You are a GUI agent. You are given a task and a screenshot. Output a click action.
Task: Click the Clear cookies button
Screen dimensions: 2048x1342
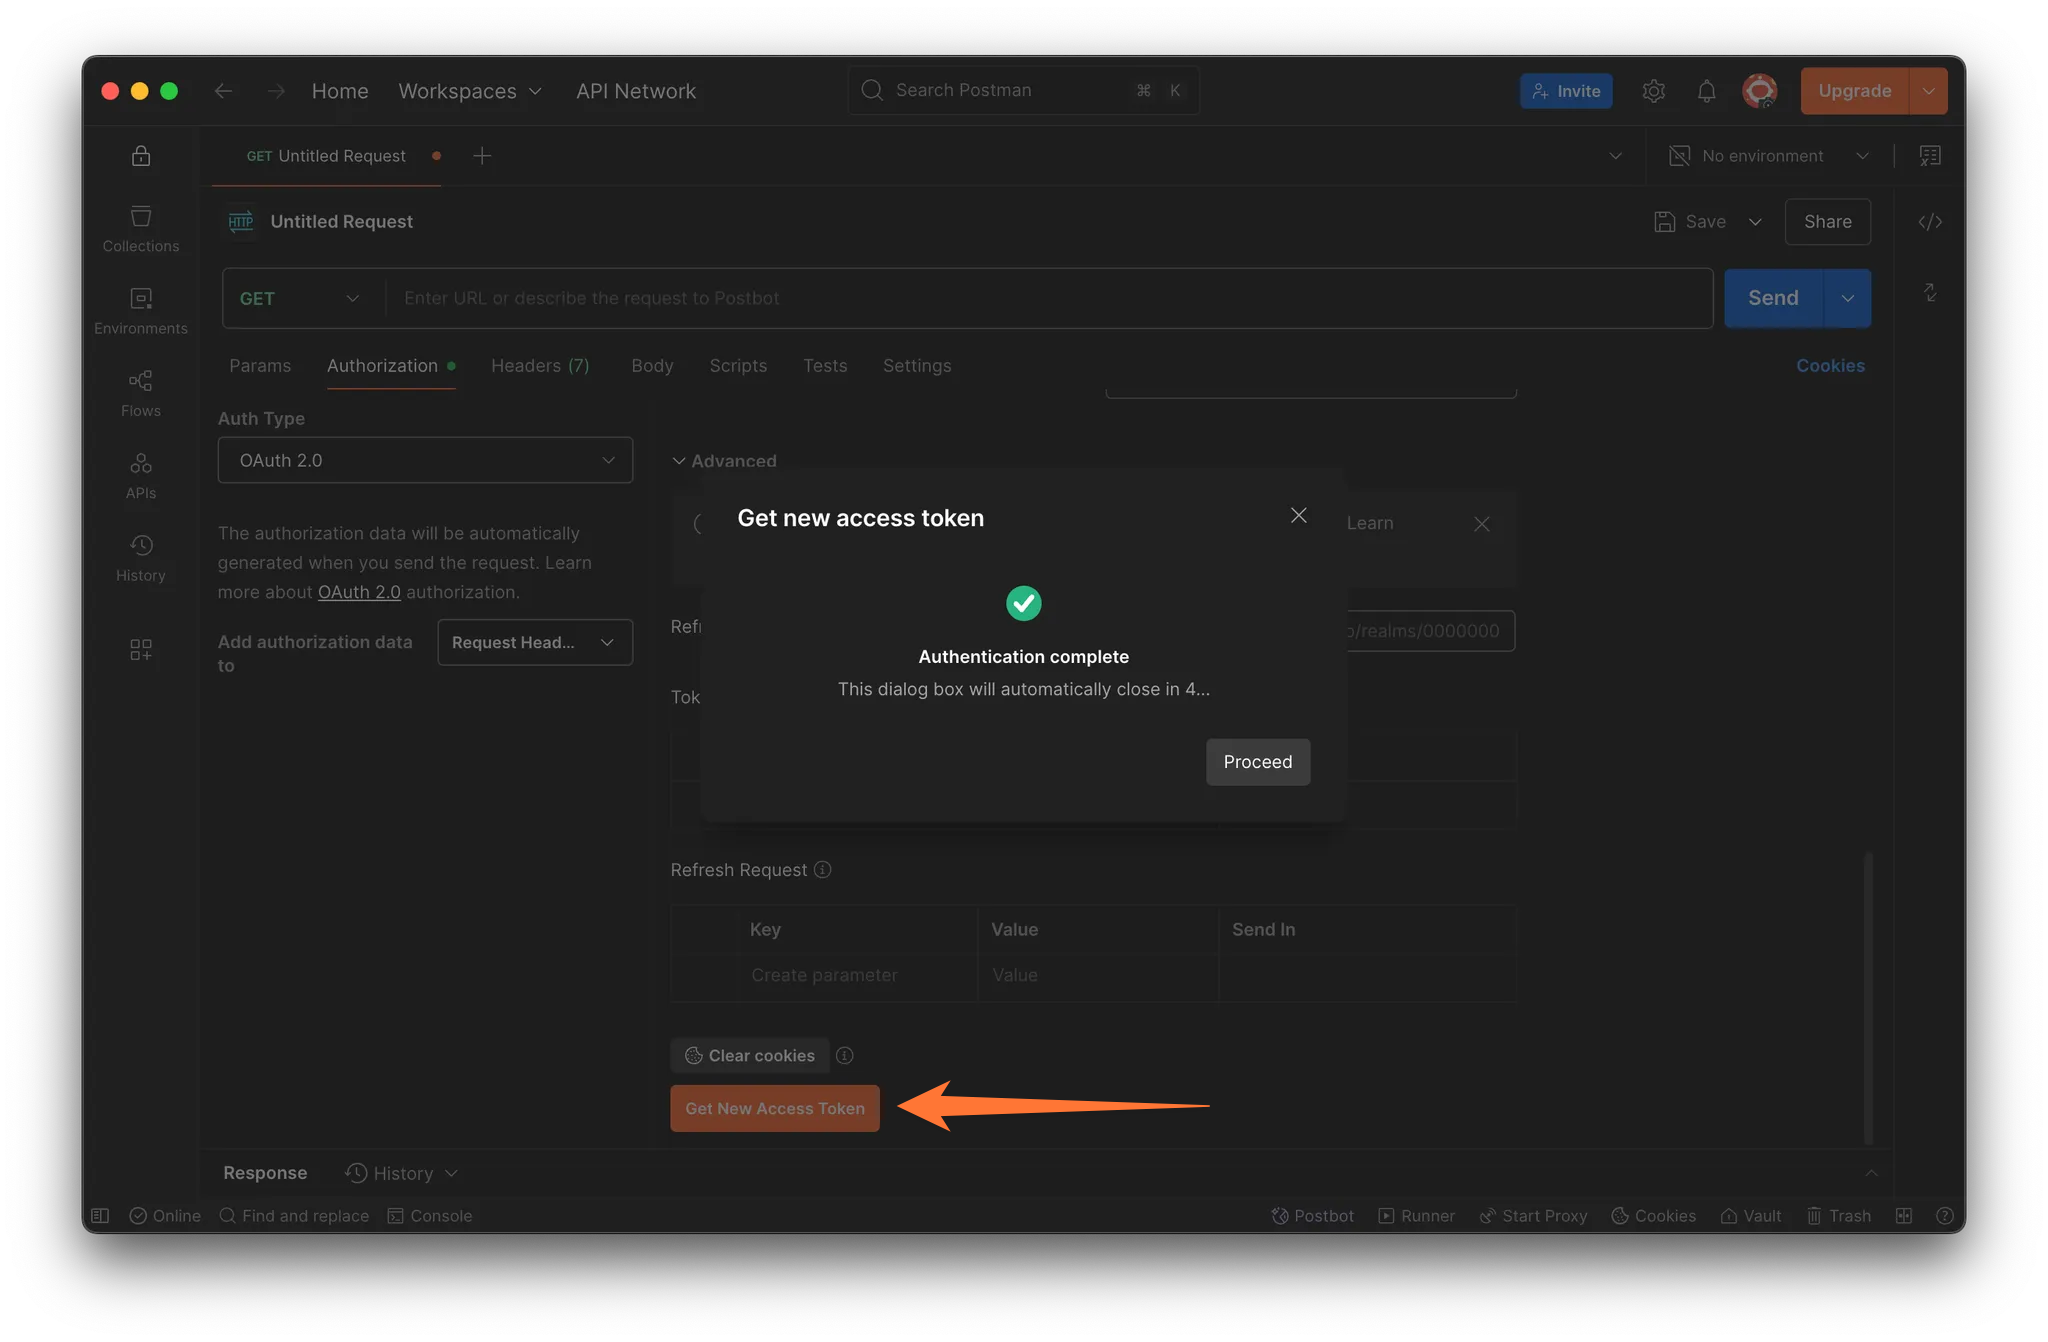(x=750, y=1056)
